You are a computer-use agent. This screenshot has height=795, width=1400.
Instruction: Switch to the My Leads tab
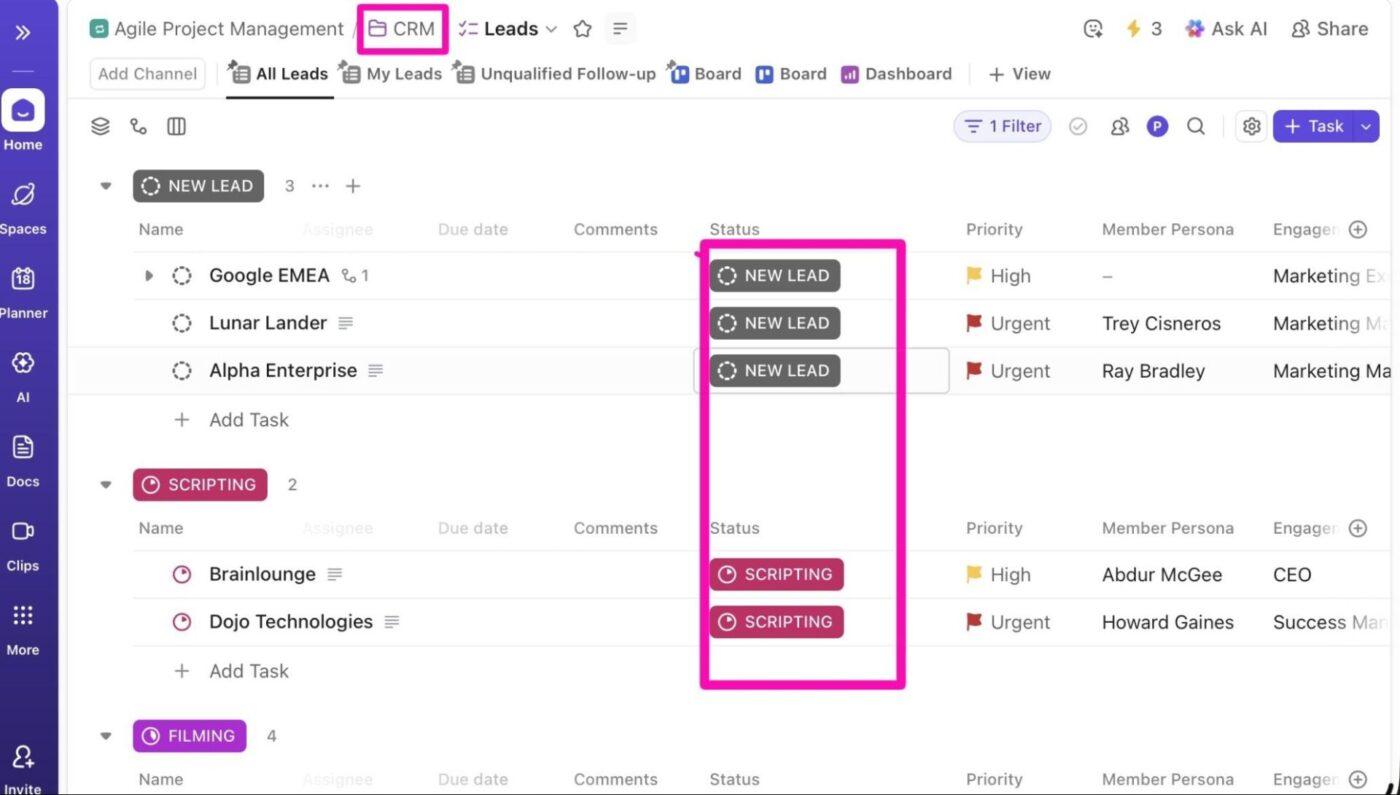click(x=402, y=73)
